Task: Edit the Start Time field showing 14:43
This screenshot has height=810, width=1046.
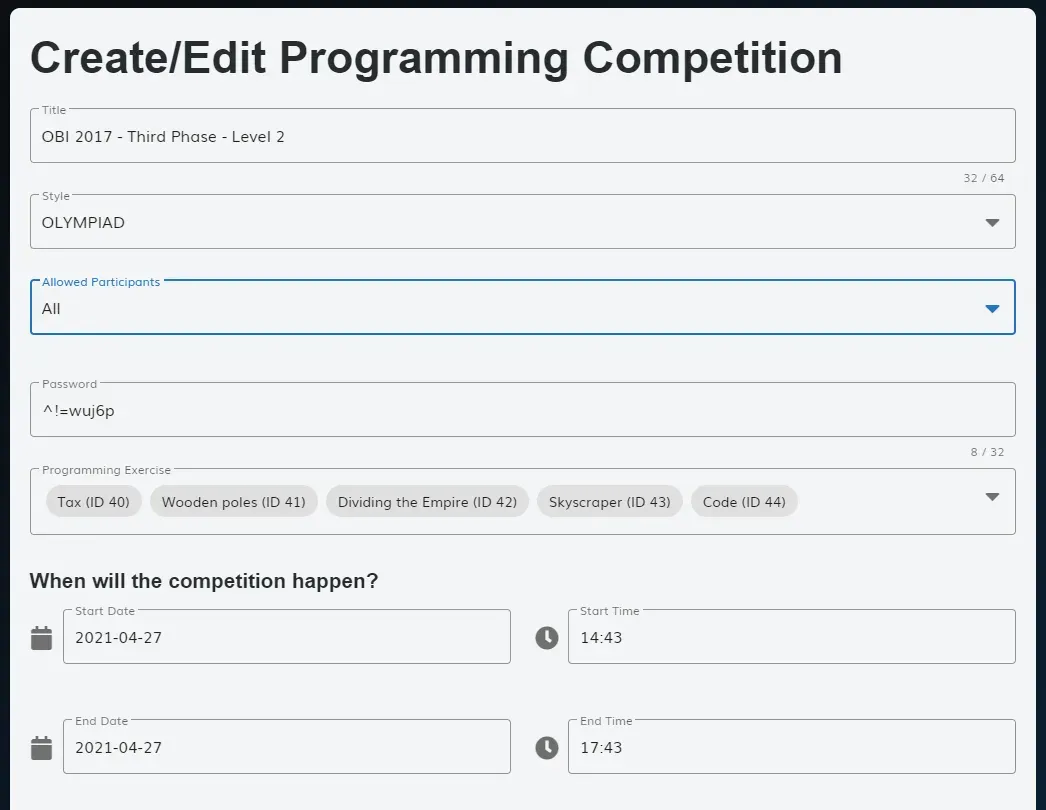Action: pyautogui.click(x=791, y=637)
